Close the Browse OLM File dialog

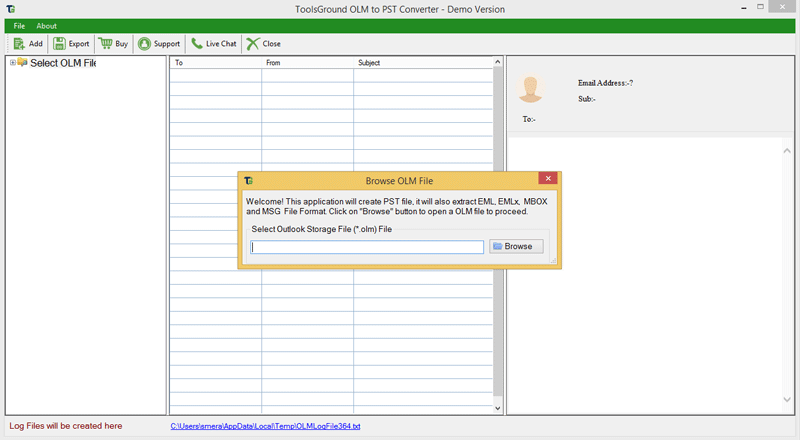tap(547, 179)
